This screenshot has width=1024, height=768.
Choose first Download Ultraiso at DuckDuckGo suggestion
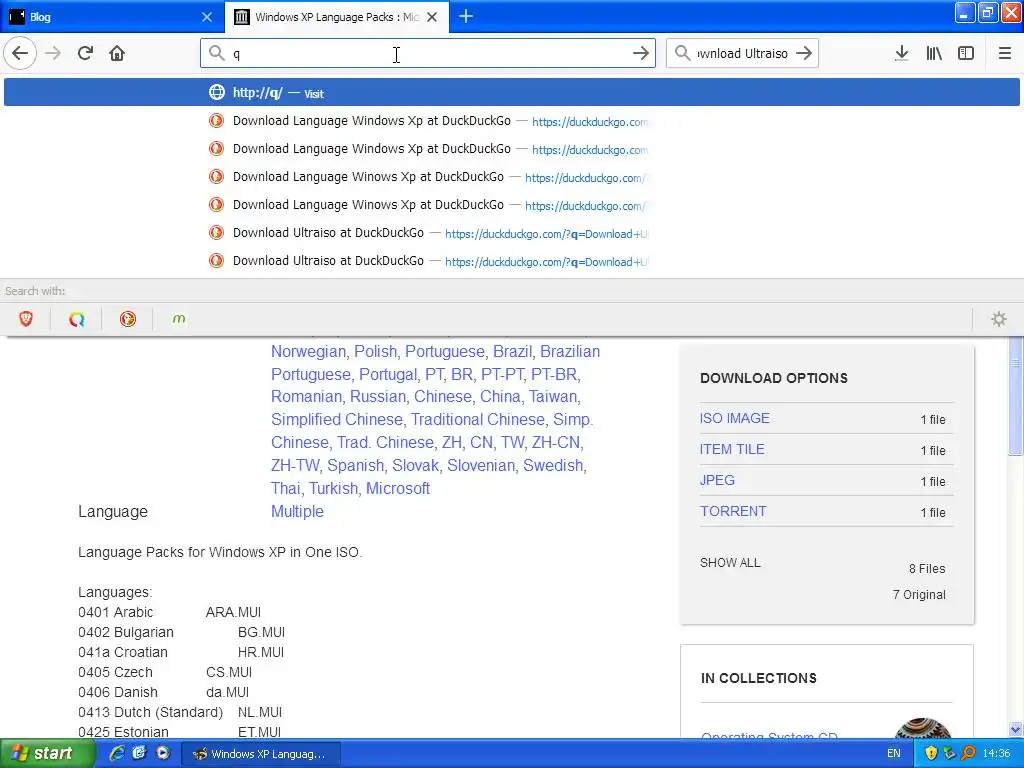[511, 232]
